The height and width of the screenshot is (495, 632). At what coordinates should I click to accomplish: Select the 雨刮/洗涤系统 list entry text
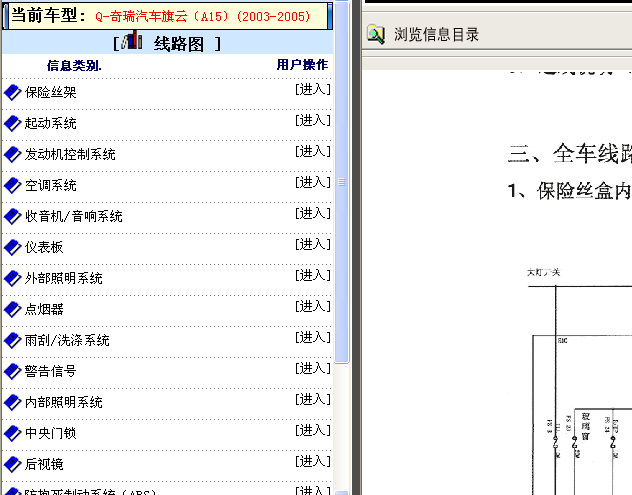pyautogui.click(x=67, y=341)
